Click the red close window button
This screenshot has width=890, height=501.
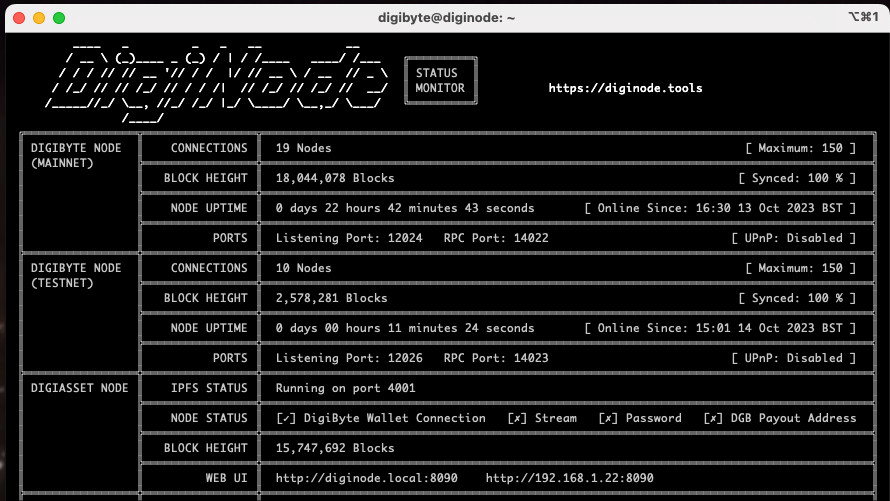[x=19, y=18]
